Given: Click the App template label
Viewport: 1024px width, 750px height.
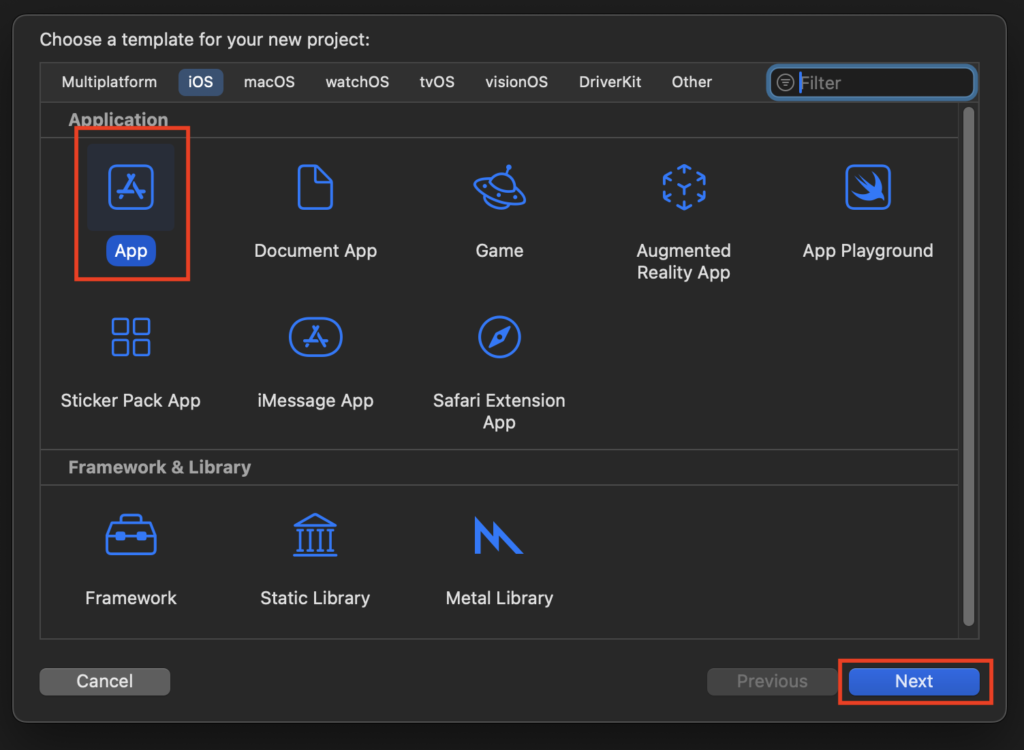Looking at the screenshot, I should [x=131, y=251].
